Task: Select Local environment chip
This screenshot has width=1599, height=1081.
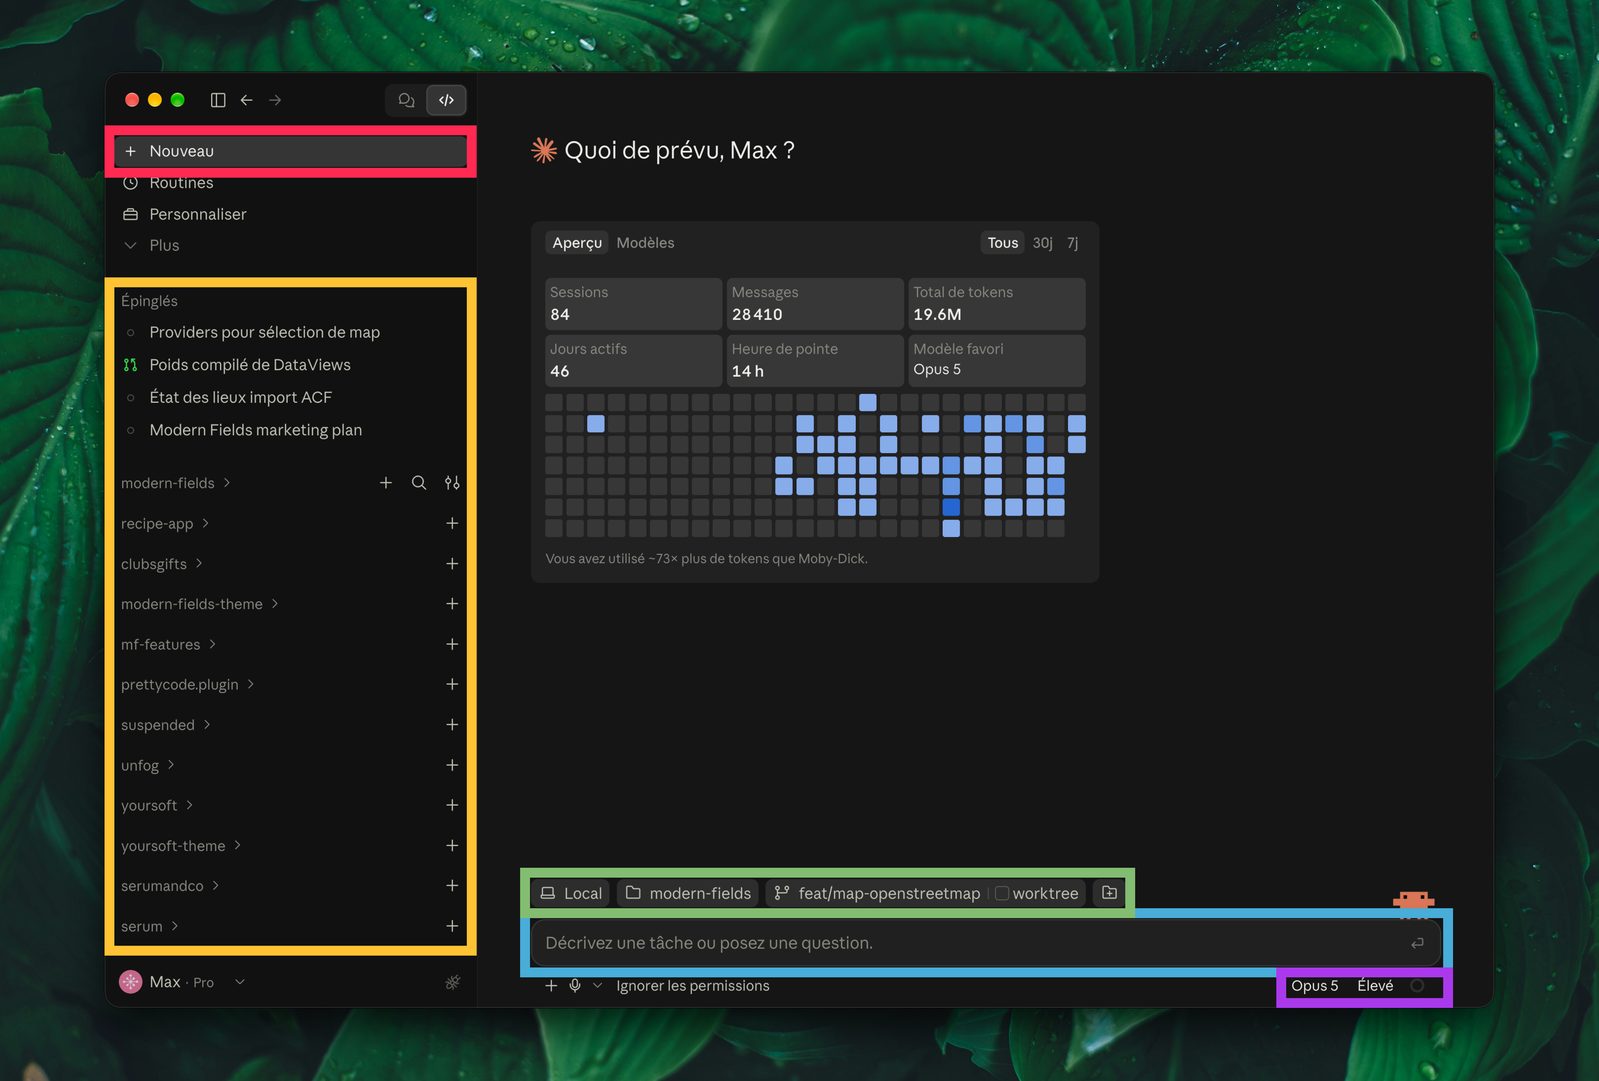Action: [571, 893]
